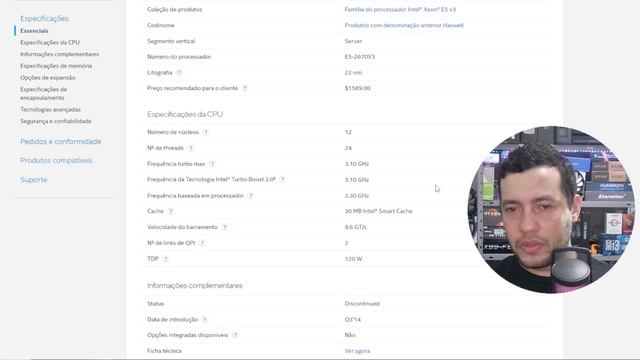Open Produtos compatíveis
640x360 pixels.
[x=56, y=160]
